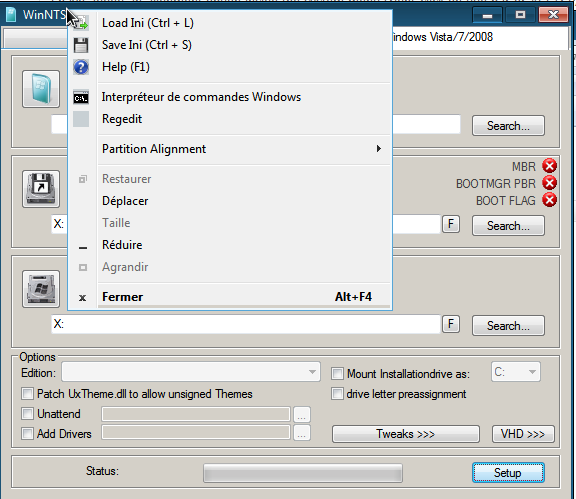Click the red X icon beside BOOTMGR PBR

pos(550,183)
